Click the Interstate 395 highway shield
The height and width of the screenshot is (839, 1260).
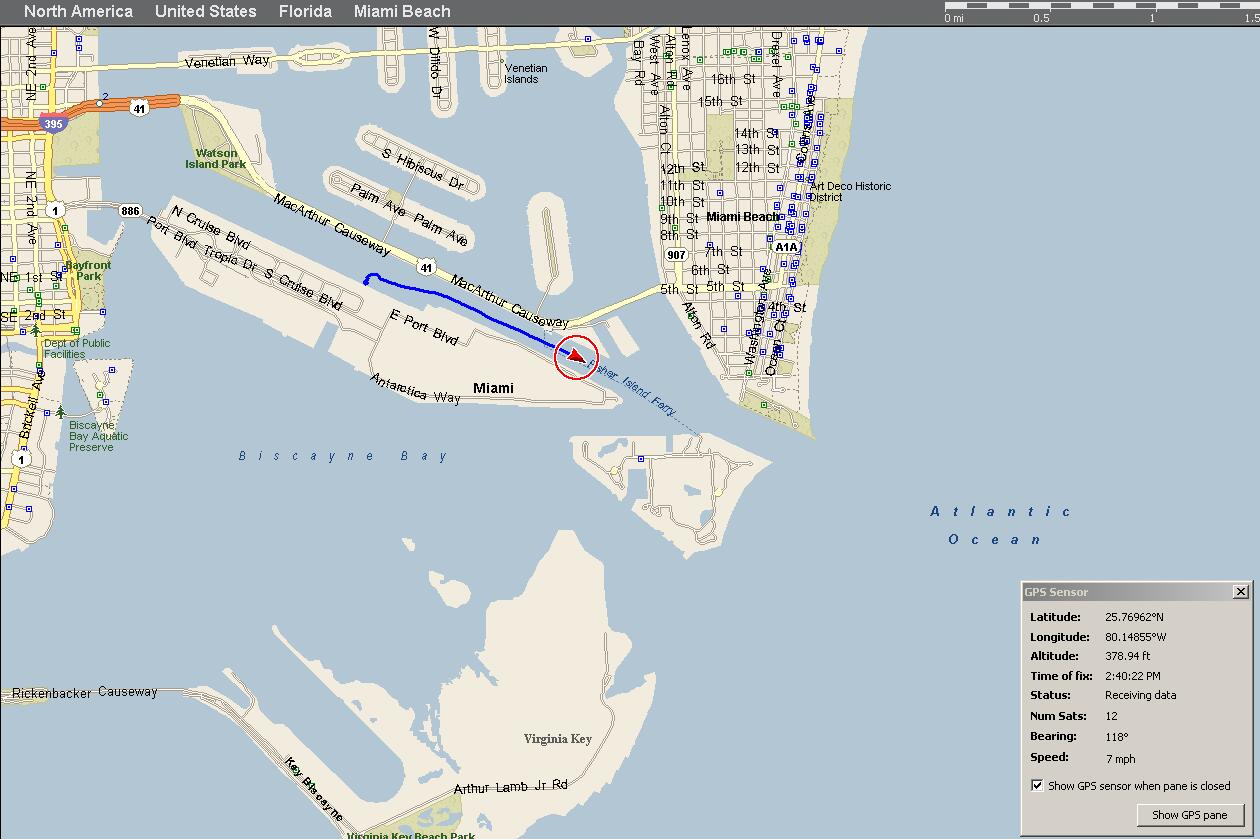(x=53, y=124)
